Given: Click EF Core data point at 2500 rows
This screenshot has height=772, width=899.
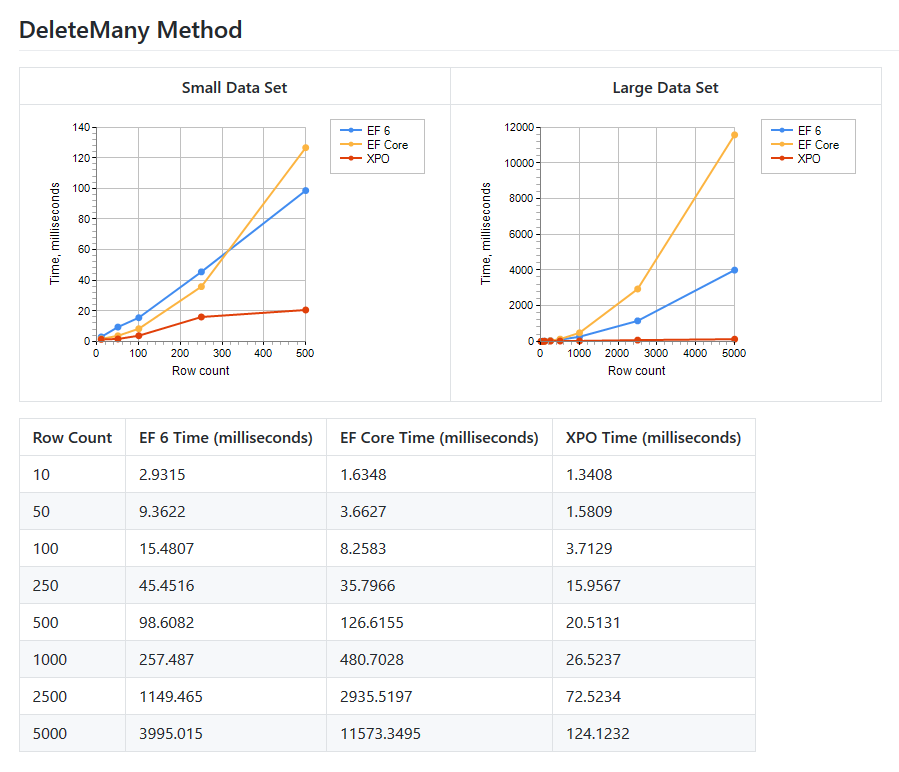Looking at the screenshot, I should click(x=638, y=289).
